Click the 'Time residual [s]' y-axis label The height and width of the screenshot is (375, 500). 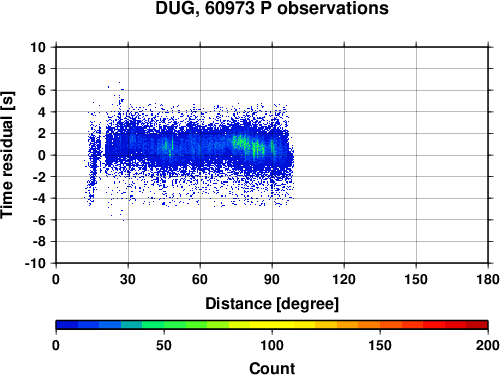[7, 155]
